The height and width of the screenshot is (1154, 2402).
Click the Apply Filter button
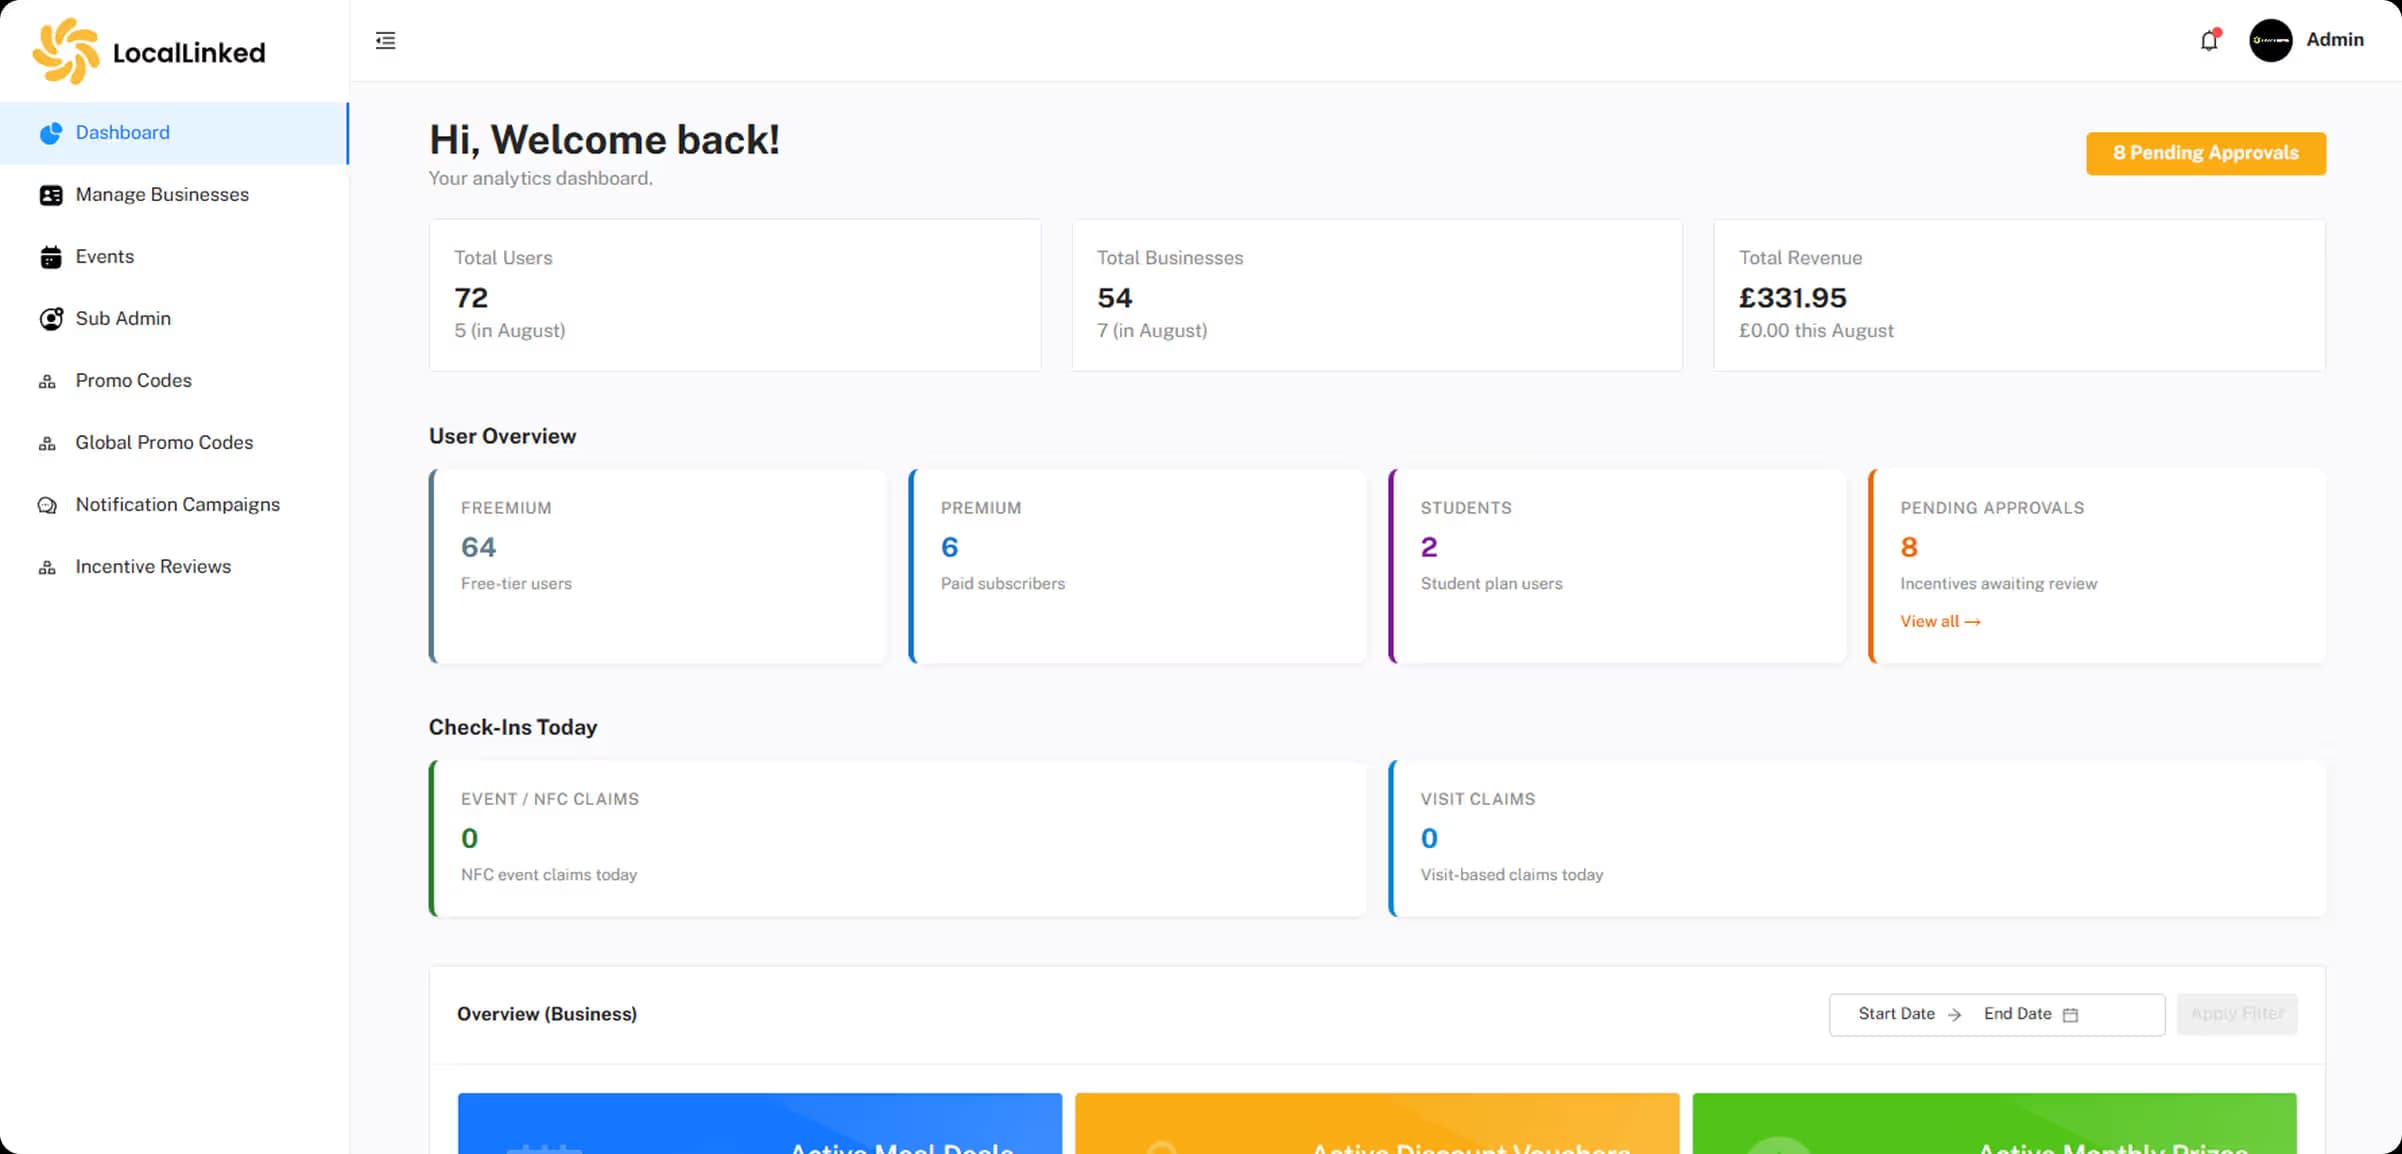point(2237,1014)
